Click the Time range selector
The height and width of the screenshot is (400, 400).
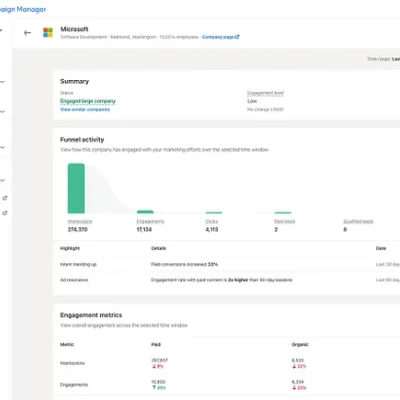pos(384,59)
